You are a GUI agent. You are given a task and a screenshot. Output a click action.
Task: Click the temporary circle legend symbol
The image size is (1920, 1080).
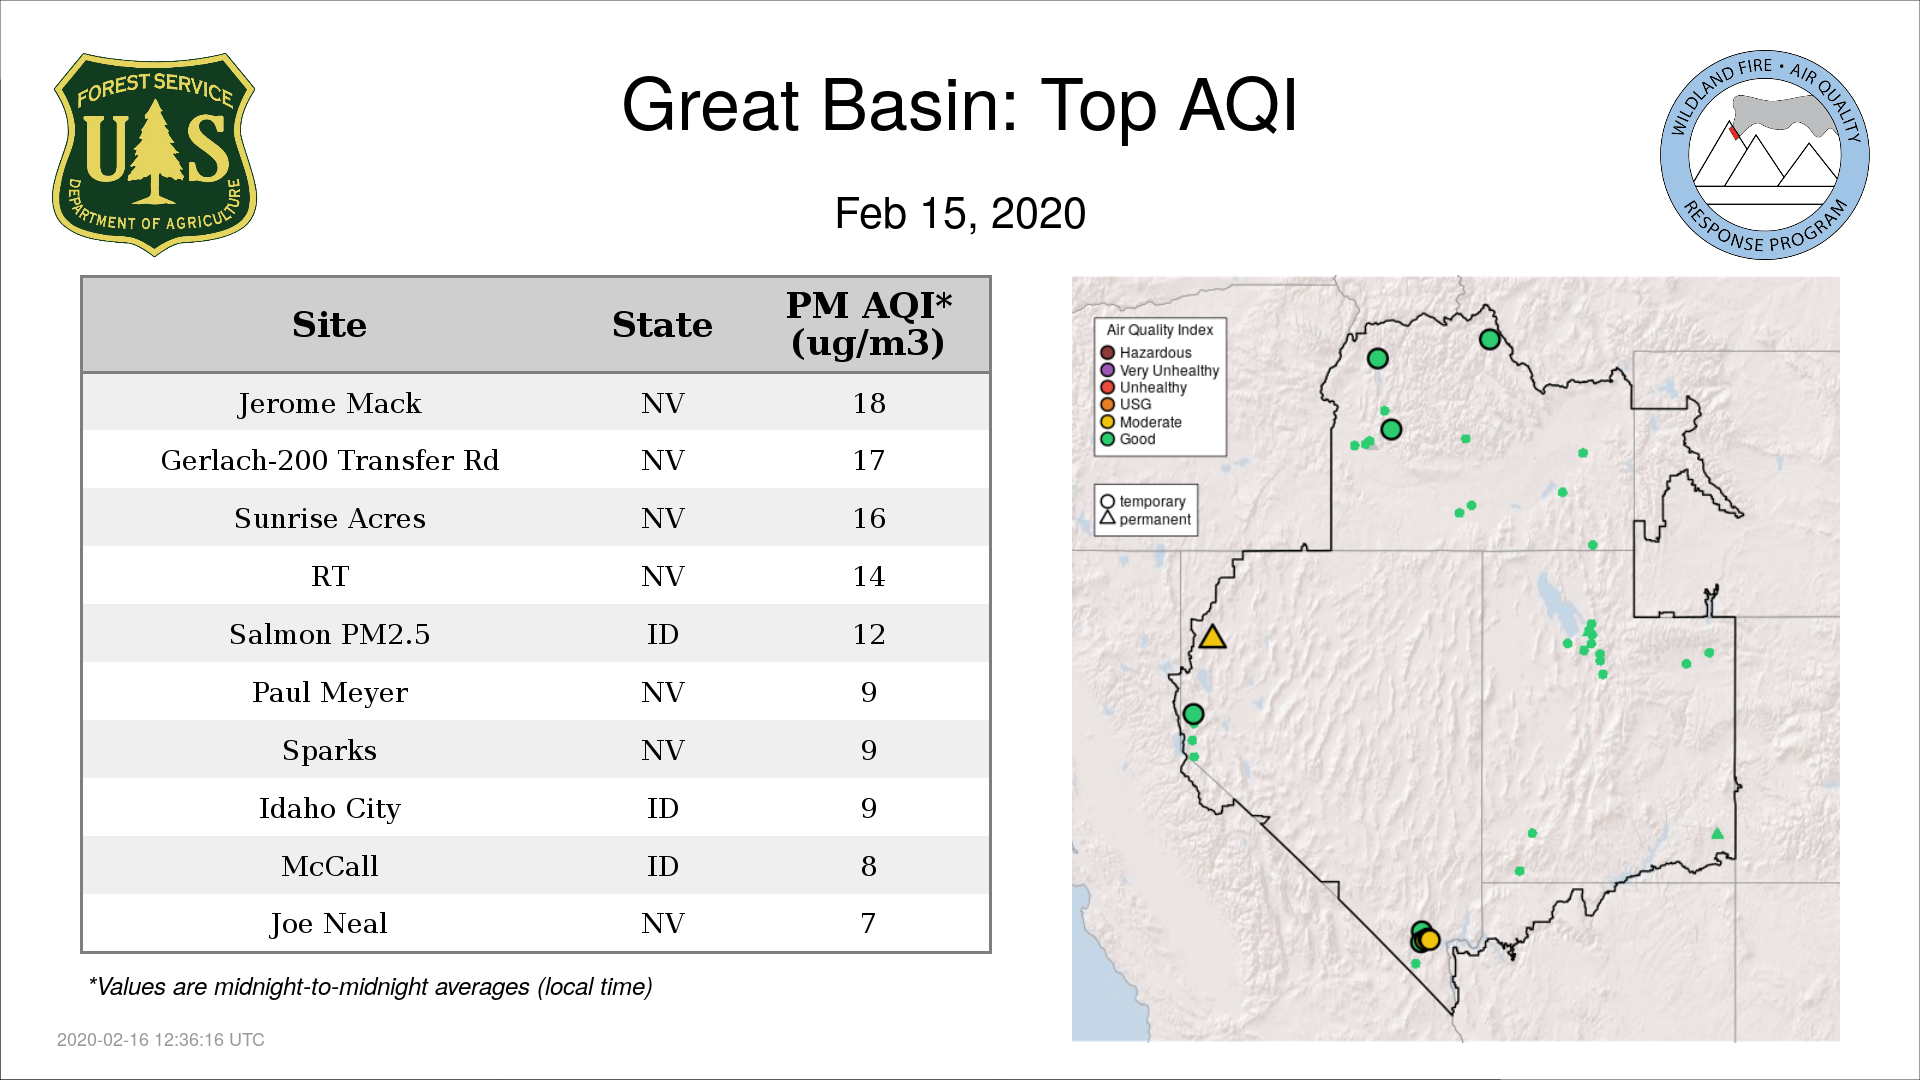click(1107, 502)
